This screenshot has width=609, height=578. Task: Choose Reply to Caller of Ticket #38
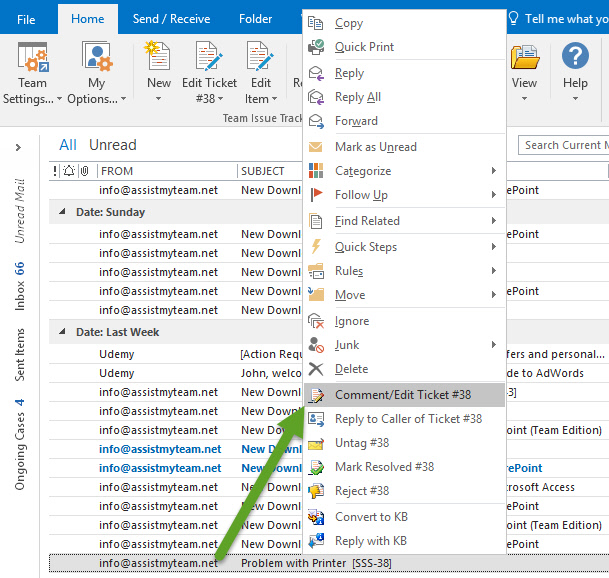(408, 419)
